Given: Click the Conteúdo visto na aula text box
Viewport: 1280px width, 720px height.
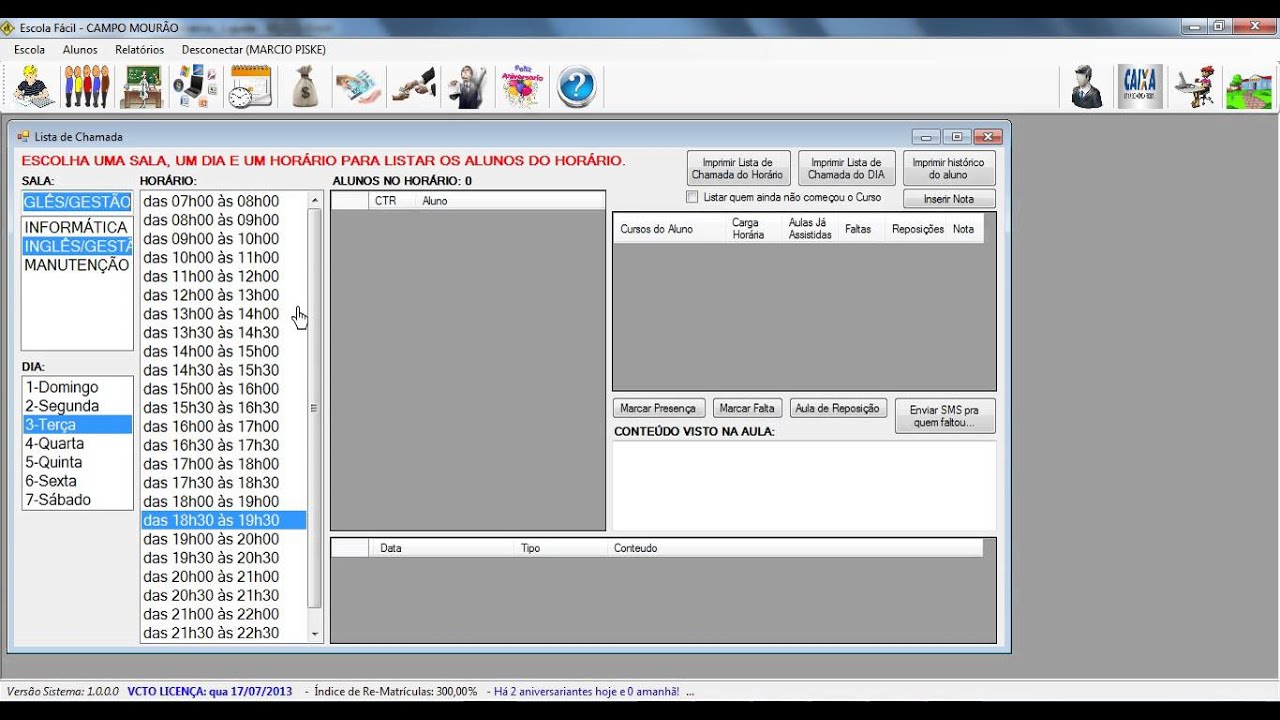Looking at the screenshot, I should click(x=804, y=486).
